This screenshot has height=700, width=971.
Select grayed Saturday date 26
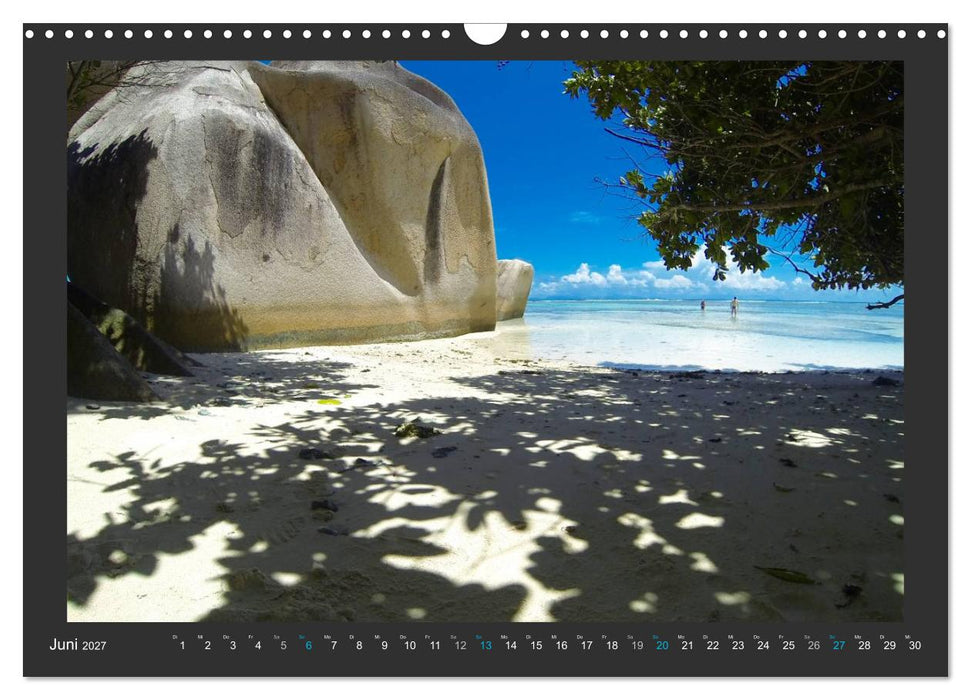[814, 645]
